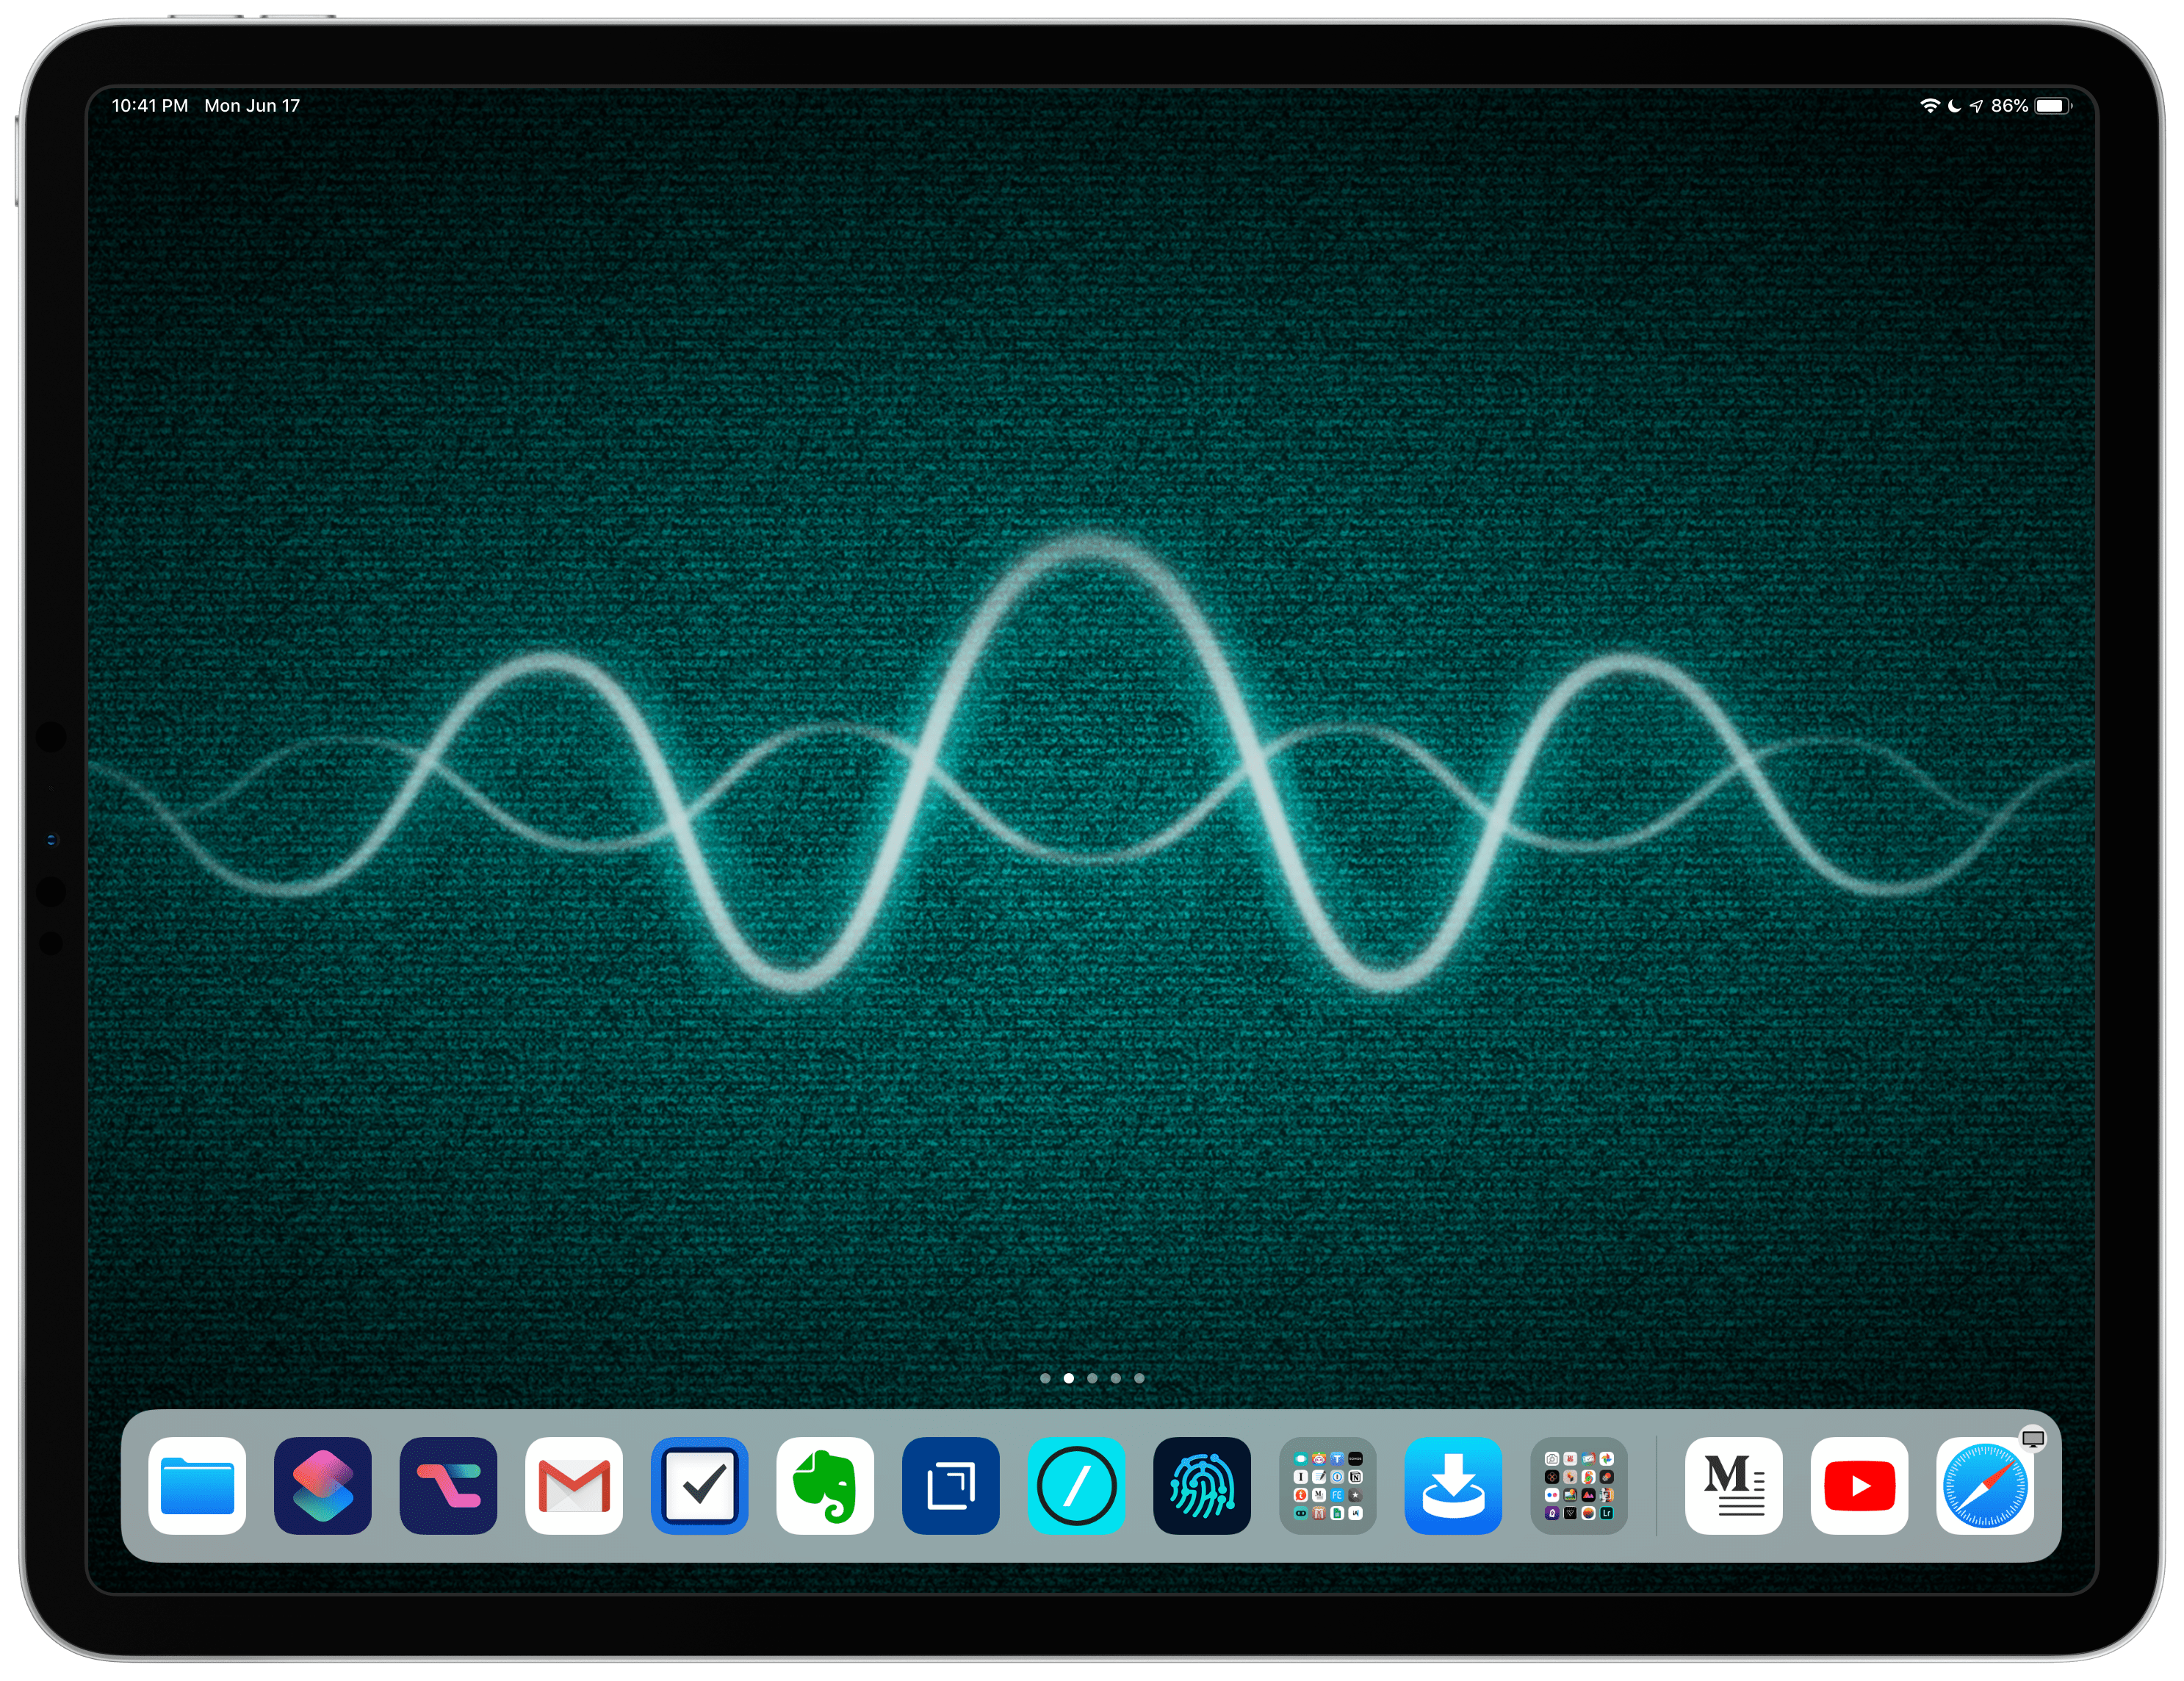
Task: Tap the battery indicator at top right
Action: pos(2051,104)
